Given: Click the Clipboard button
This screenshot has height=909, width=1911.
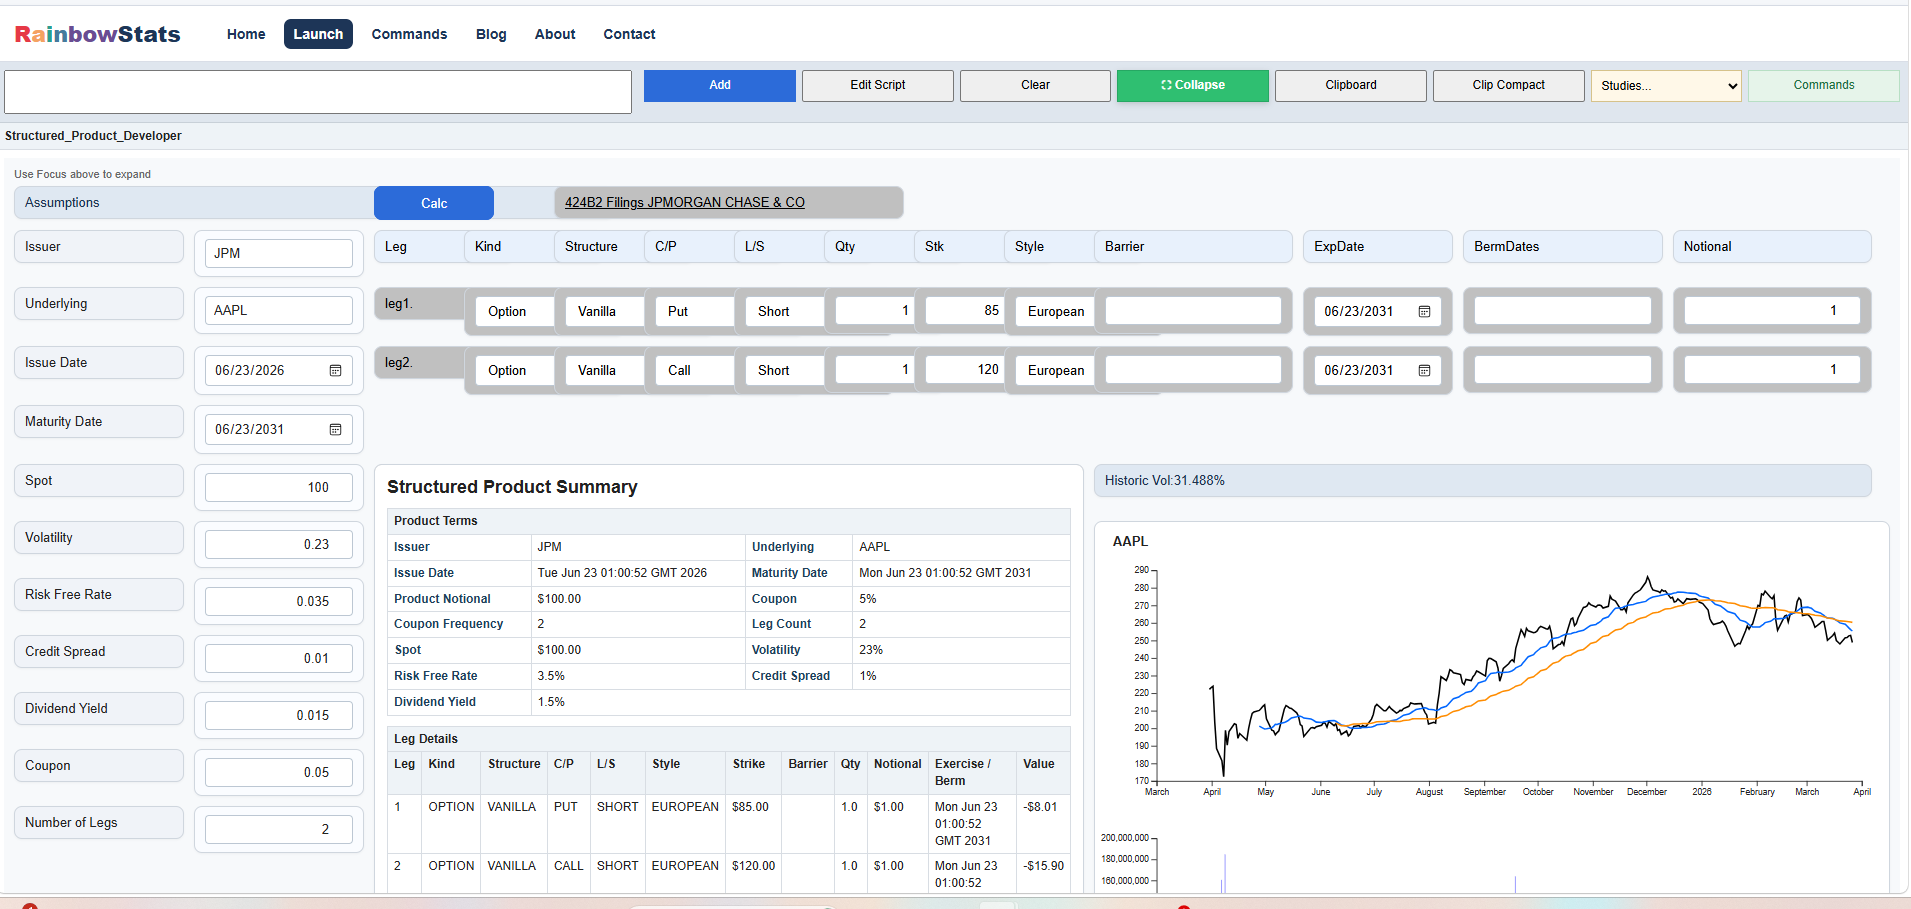Looking at the screenshot, I should click(1351, 85).
